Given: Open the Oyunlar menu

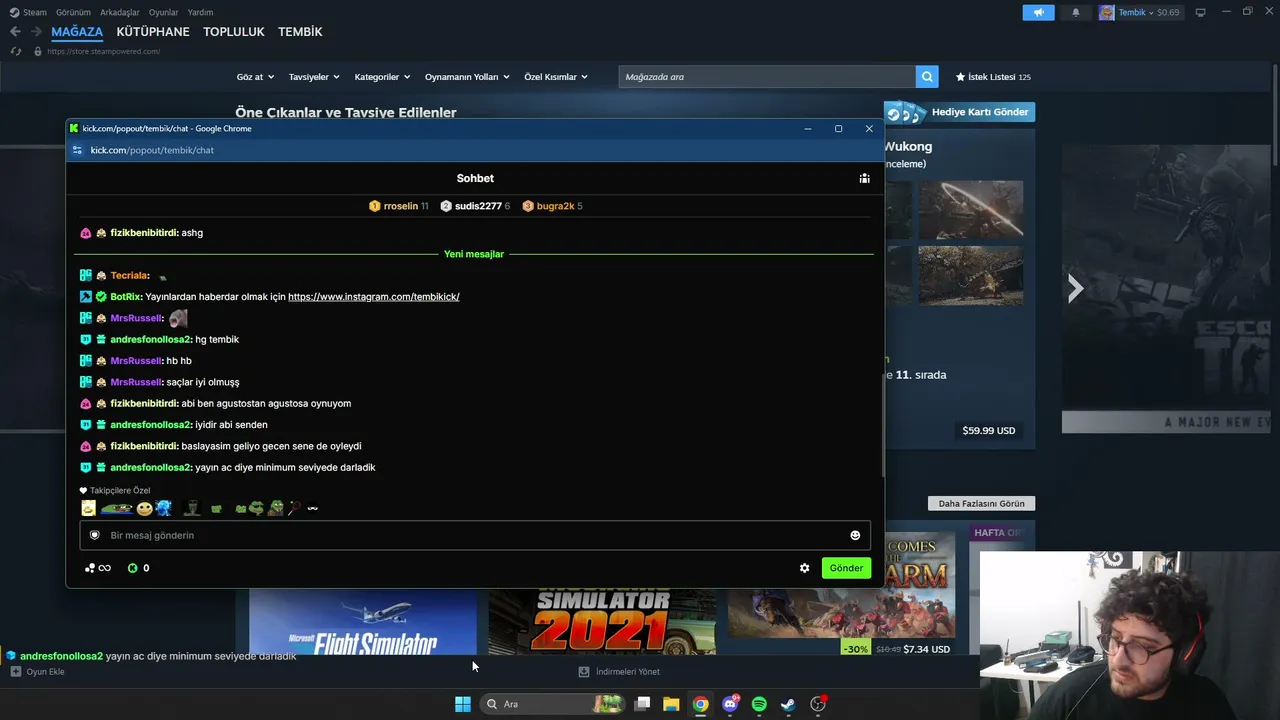Looking at the screenshot, I should coord(163,12).
